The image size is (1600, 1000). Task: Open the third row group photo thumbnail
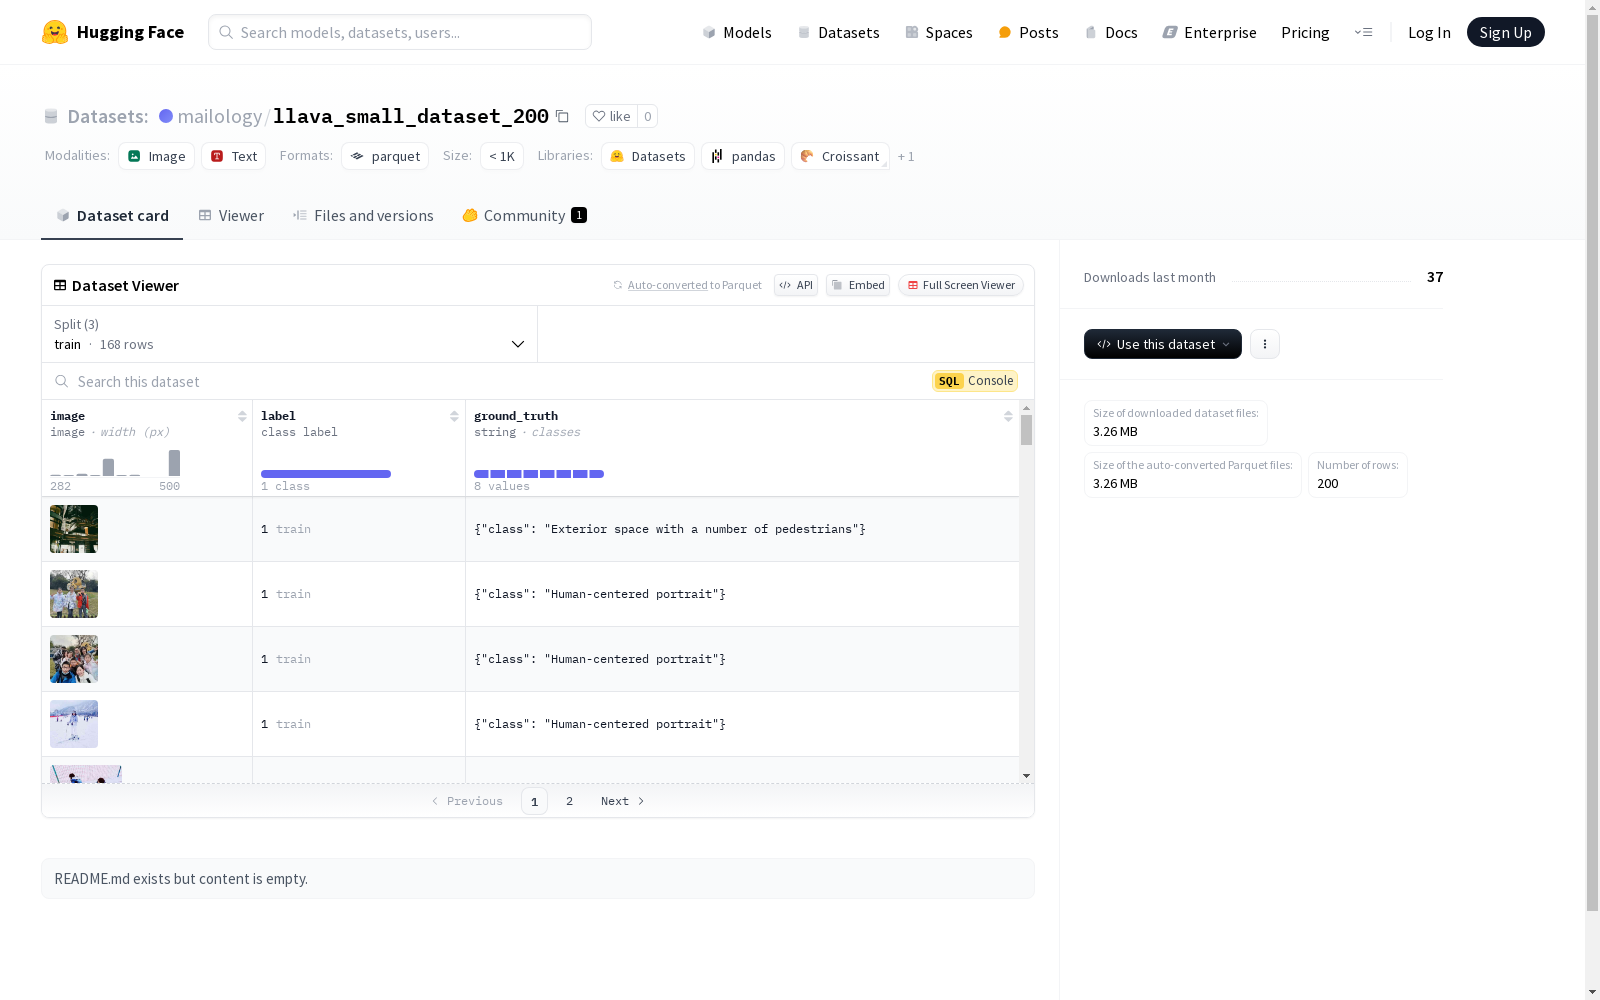(74, 659)
